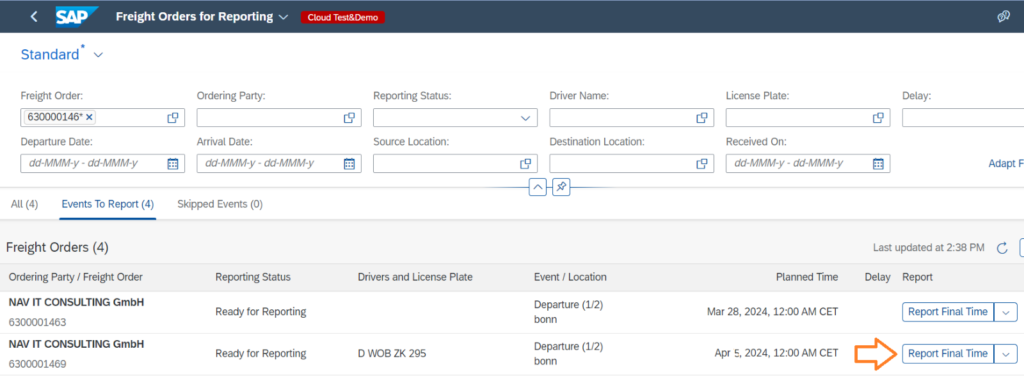
Task: Click the Event / Location column header
Action: click(x=570, y=277)
